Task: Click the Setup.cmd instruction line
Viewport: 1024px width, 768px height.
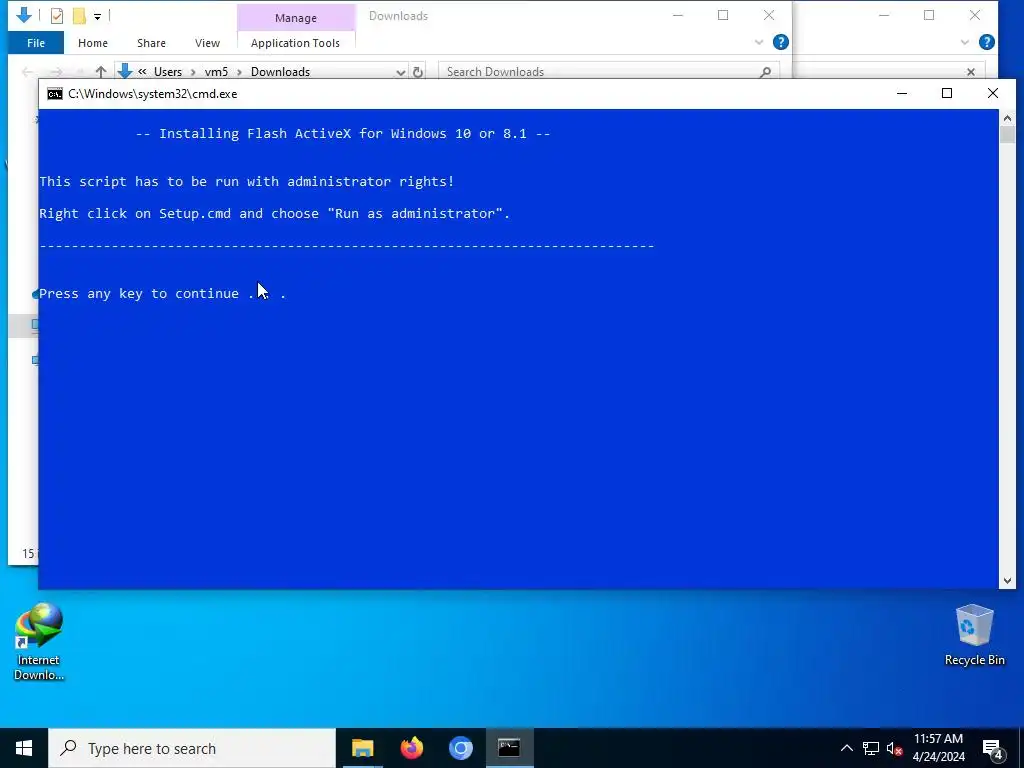Action: tap(274, 214)
